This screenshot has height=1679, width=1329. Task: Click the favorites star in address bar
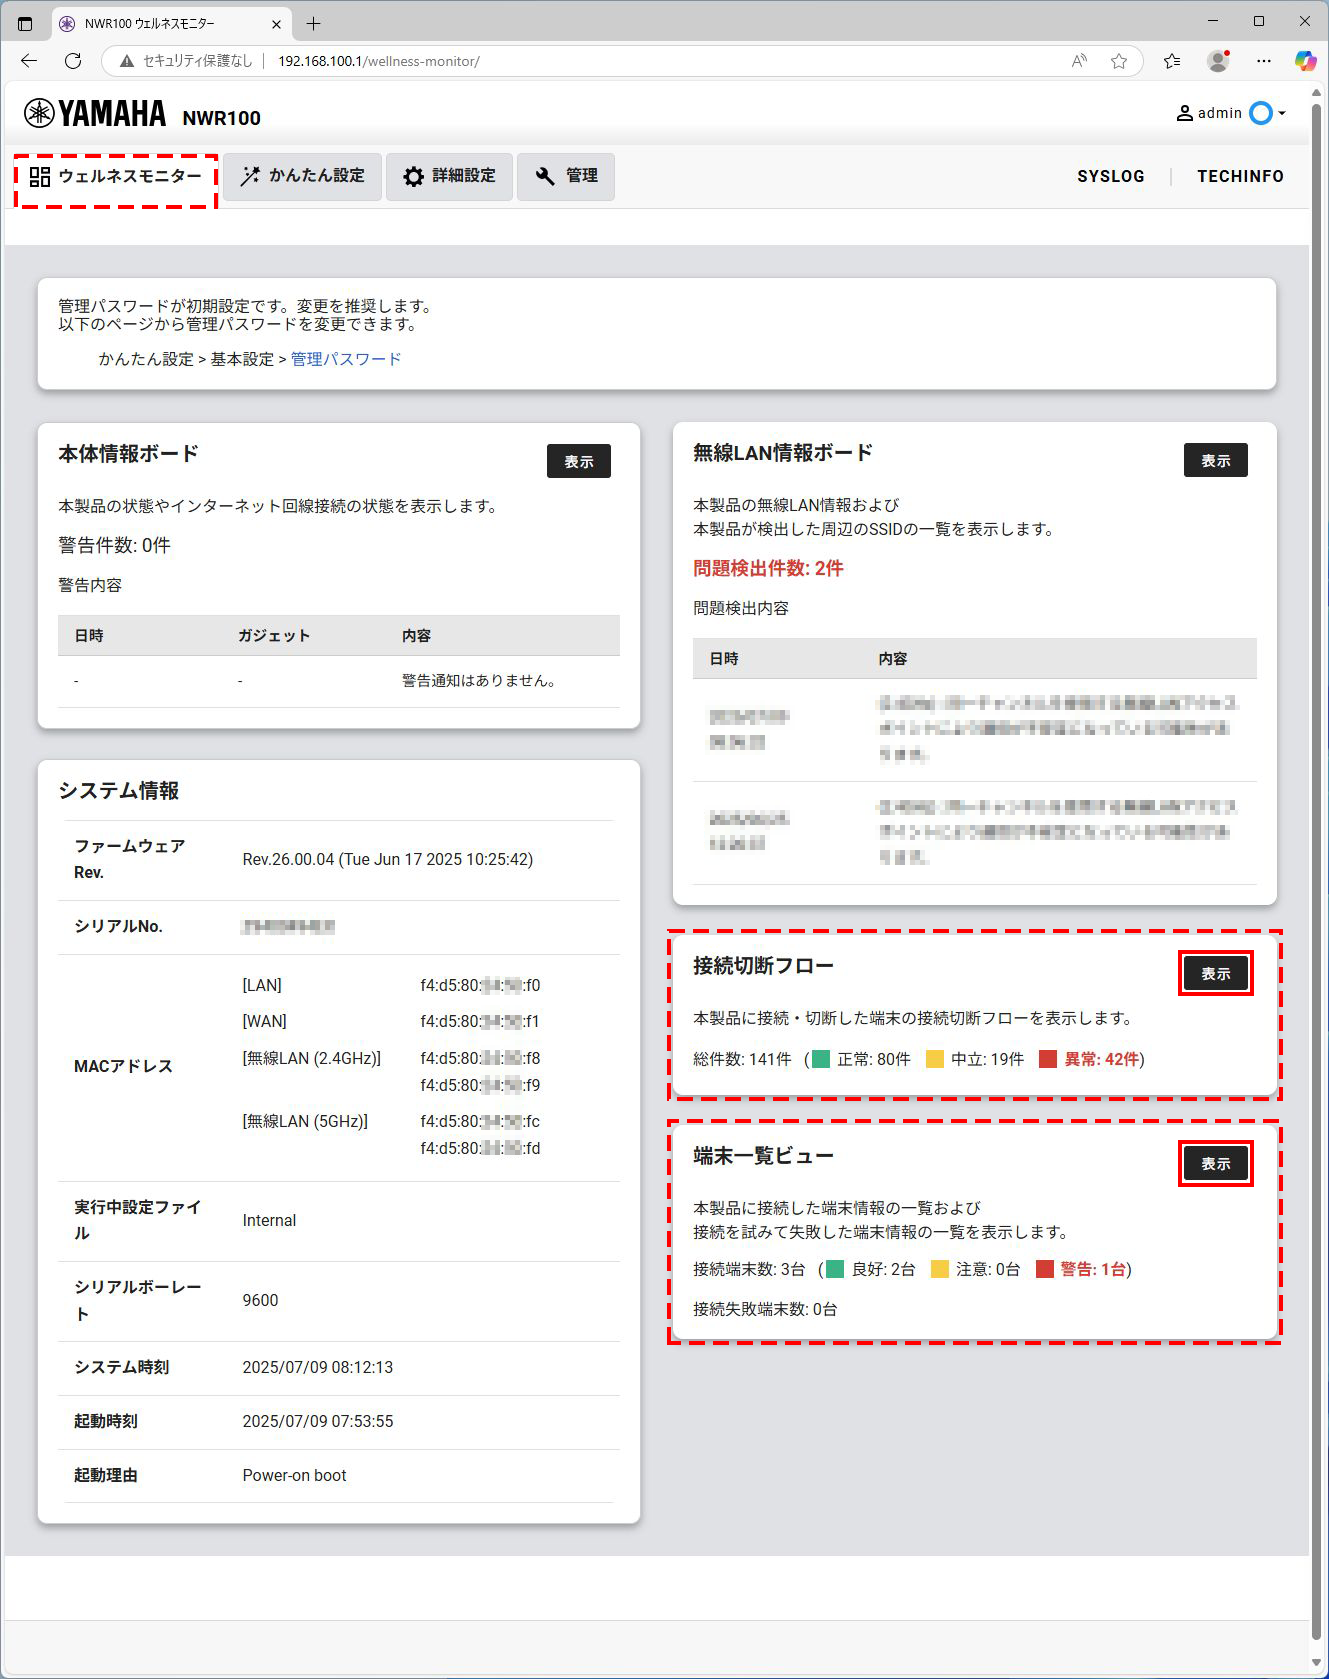pyautogui.click(x=1119, y=61)
